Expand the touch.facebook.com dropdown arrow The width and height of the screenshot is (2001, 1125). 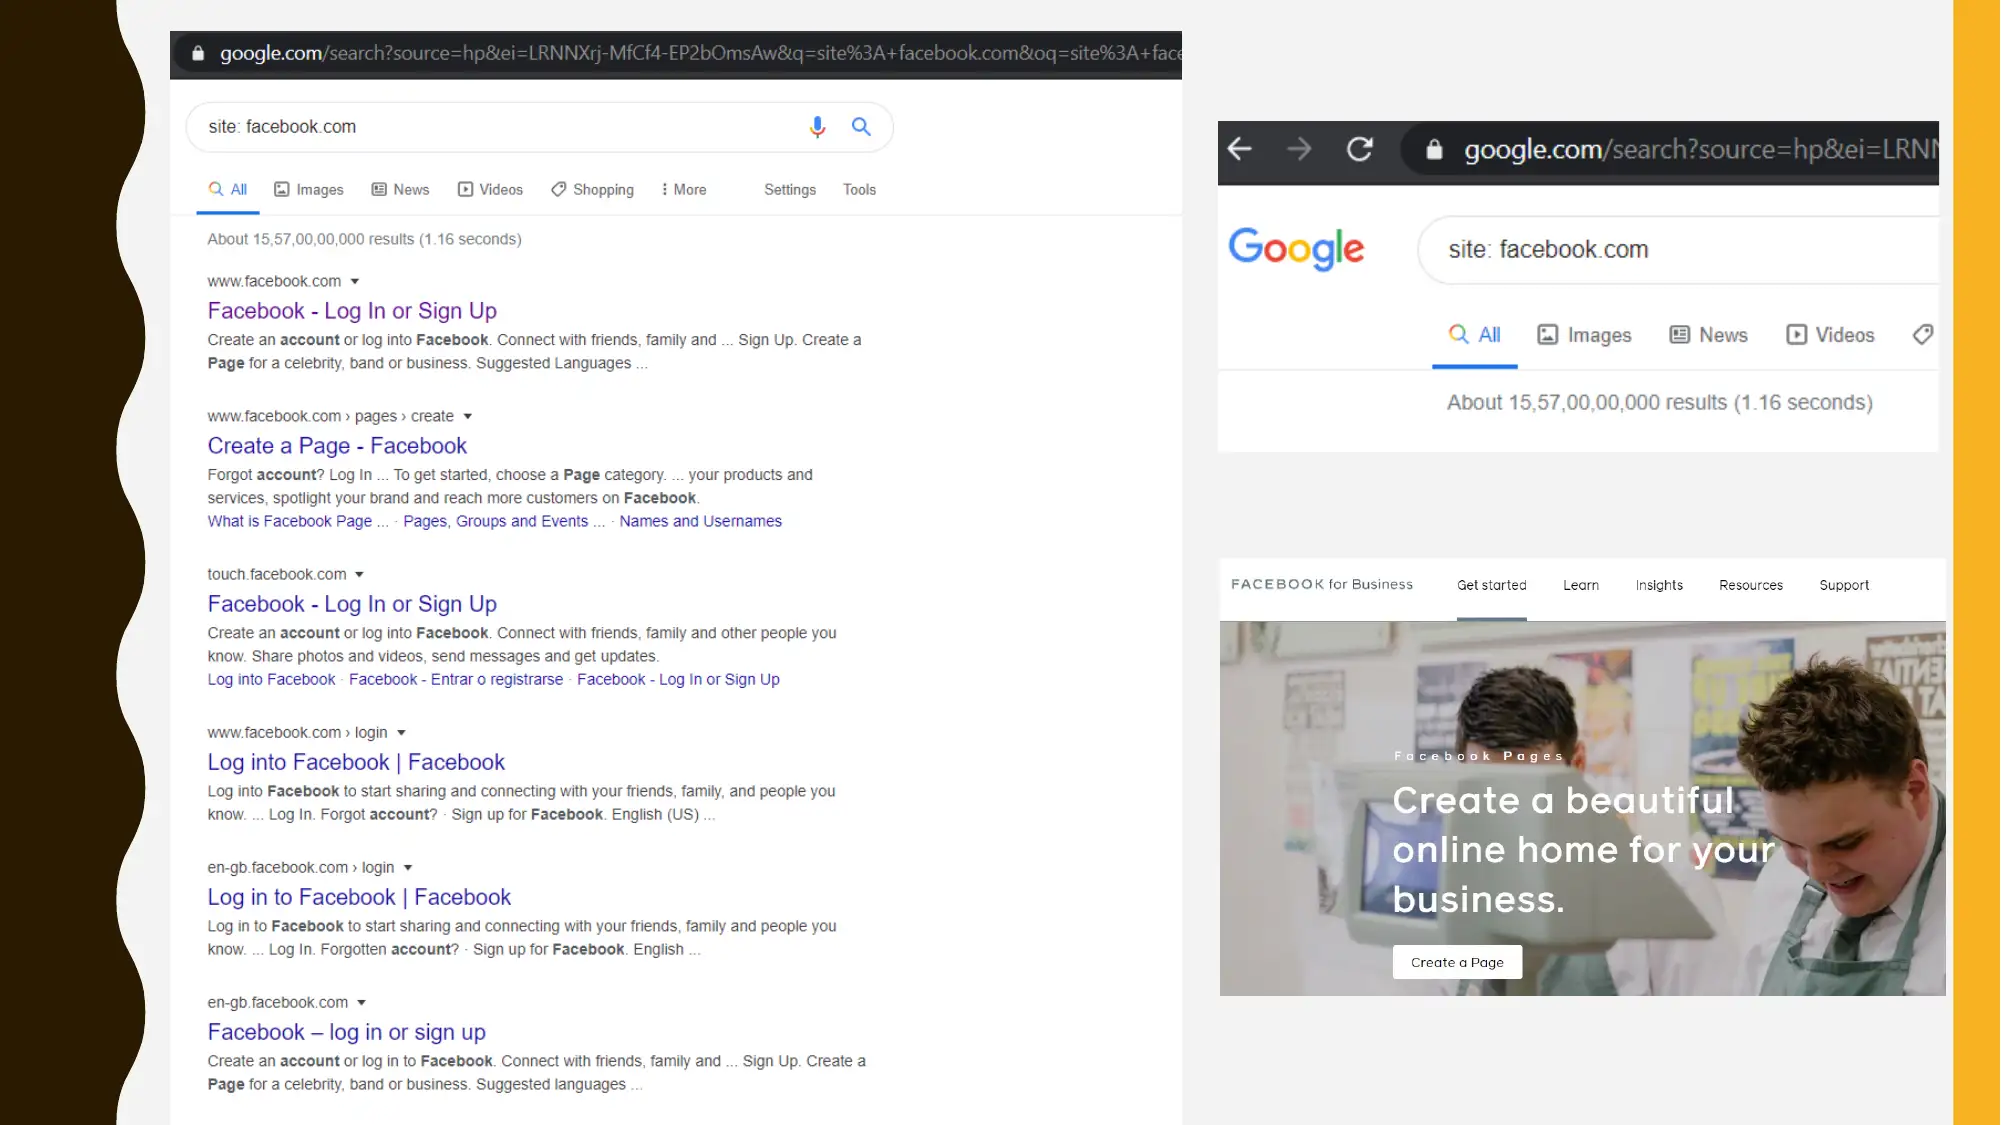(359, 574)
